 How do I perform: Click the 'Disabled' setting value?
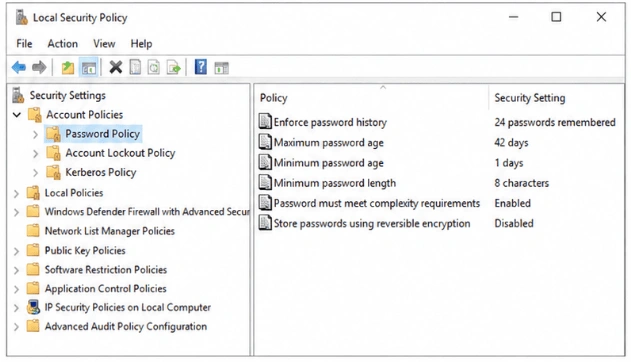pos(514,223)
